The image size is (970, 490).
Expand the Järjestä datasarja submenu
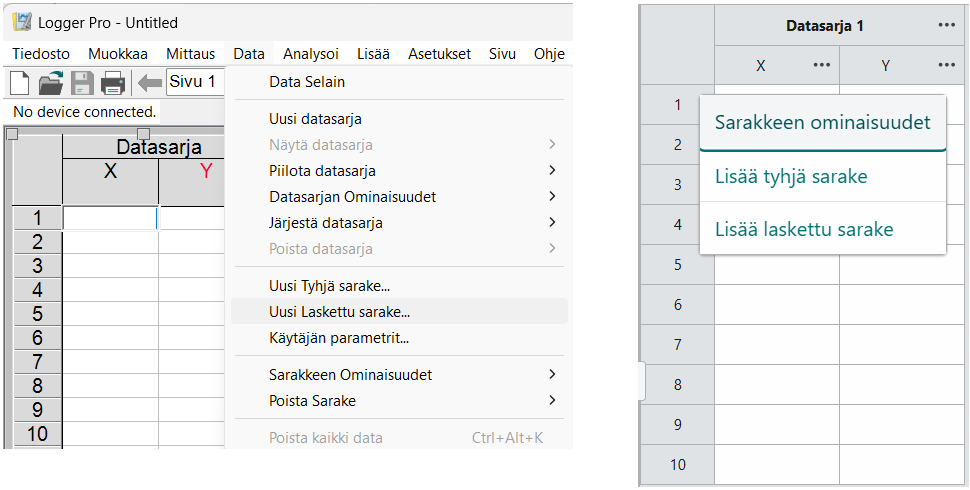pos(552,222)
